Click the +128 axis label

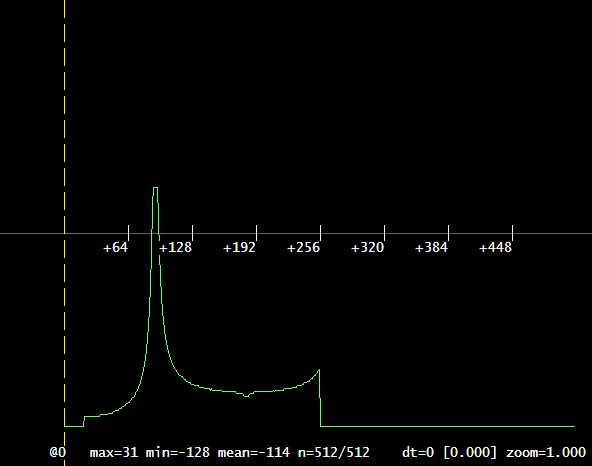tap(176, 248)
